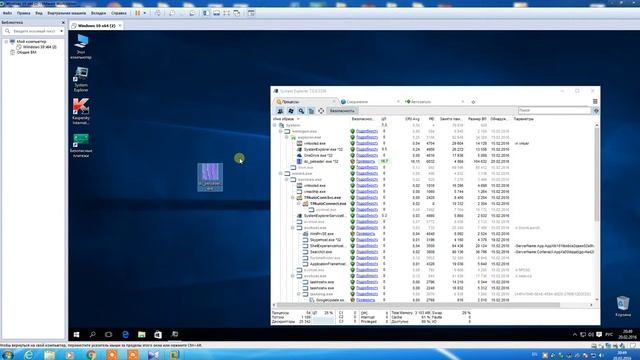Select the Kaspersky Internet Security desktop icon
This screenshot has width=640, height=360.
pyautogui.click(x=81, y=111)
